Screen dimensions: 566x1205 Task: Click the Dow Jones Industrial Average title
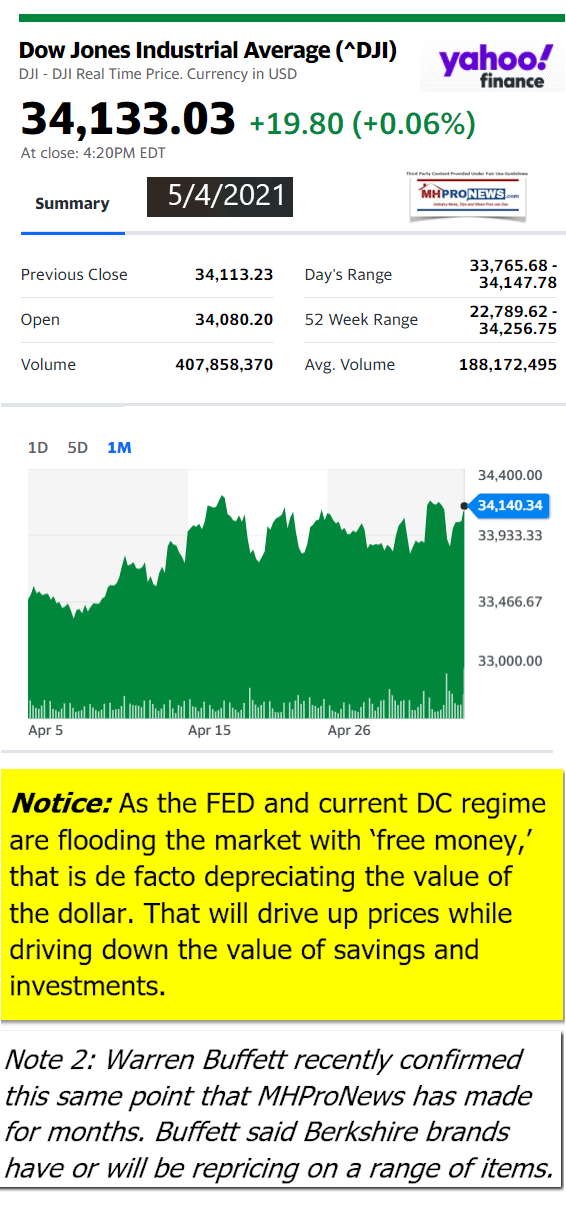click(x=208, y=51)
